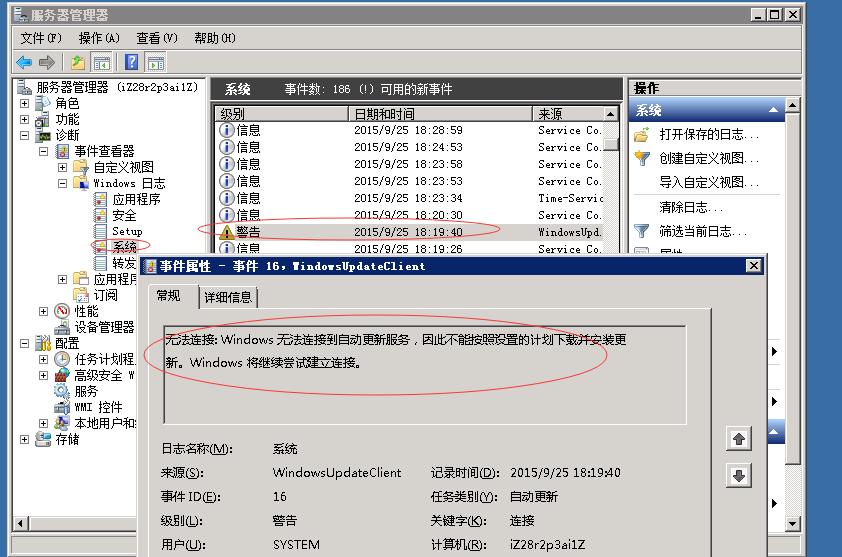Switch to the 常规 tab

pos(169,296)
